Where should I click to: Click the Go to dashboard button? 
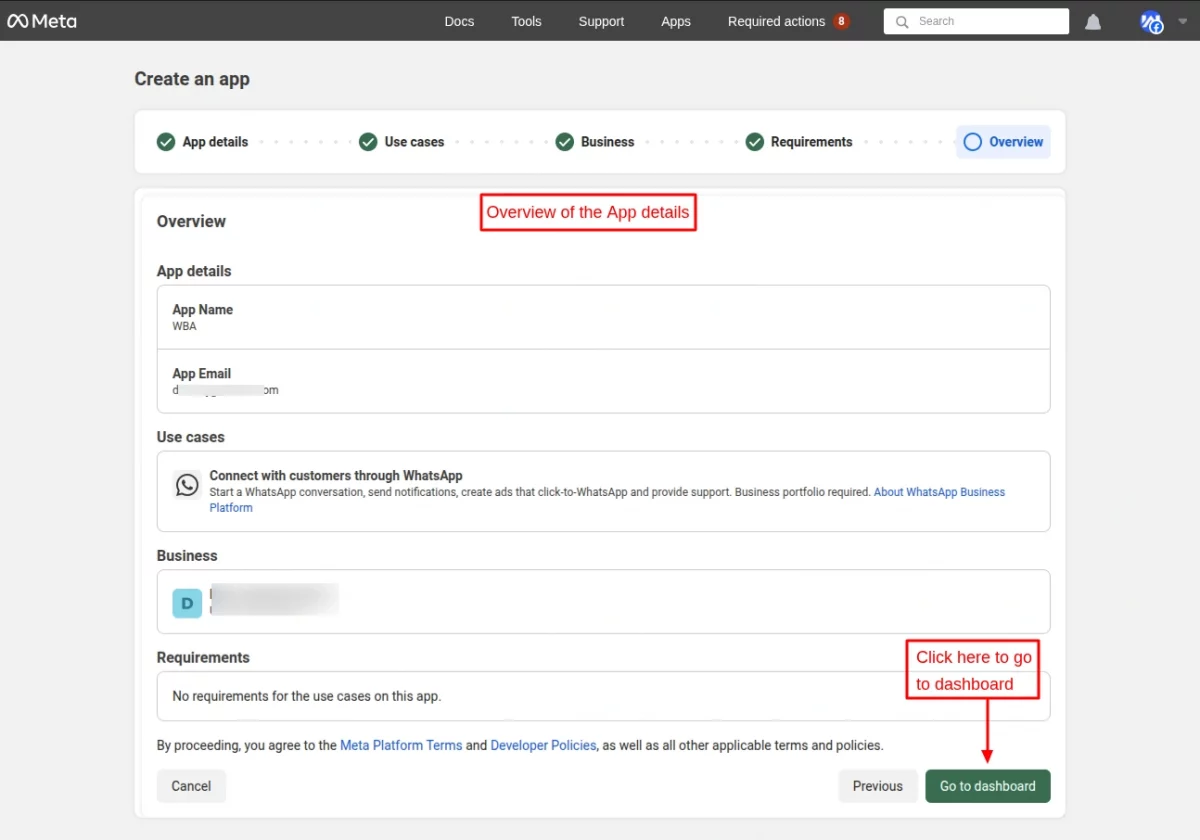(x=987, y=786)
